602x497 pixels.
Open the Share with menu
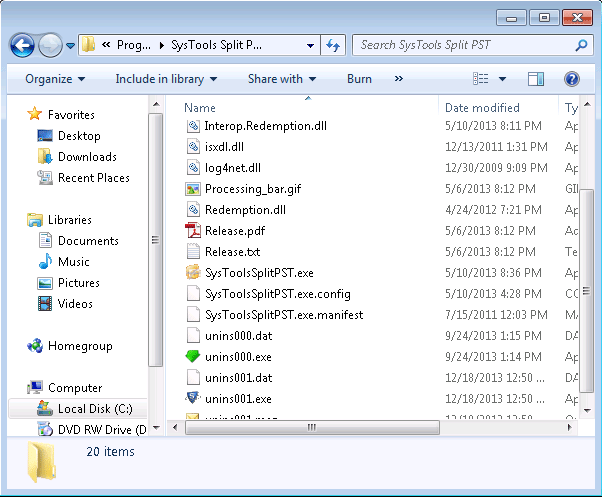282,79
